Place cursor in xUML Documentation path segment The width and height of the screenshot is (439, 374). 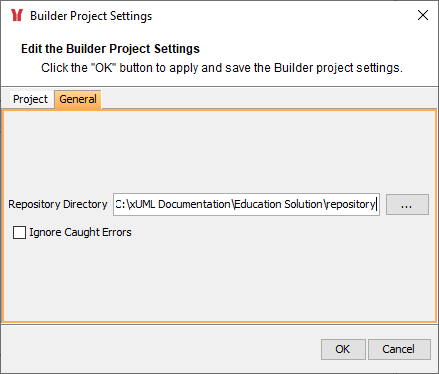180,204
